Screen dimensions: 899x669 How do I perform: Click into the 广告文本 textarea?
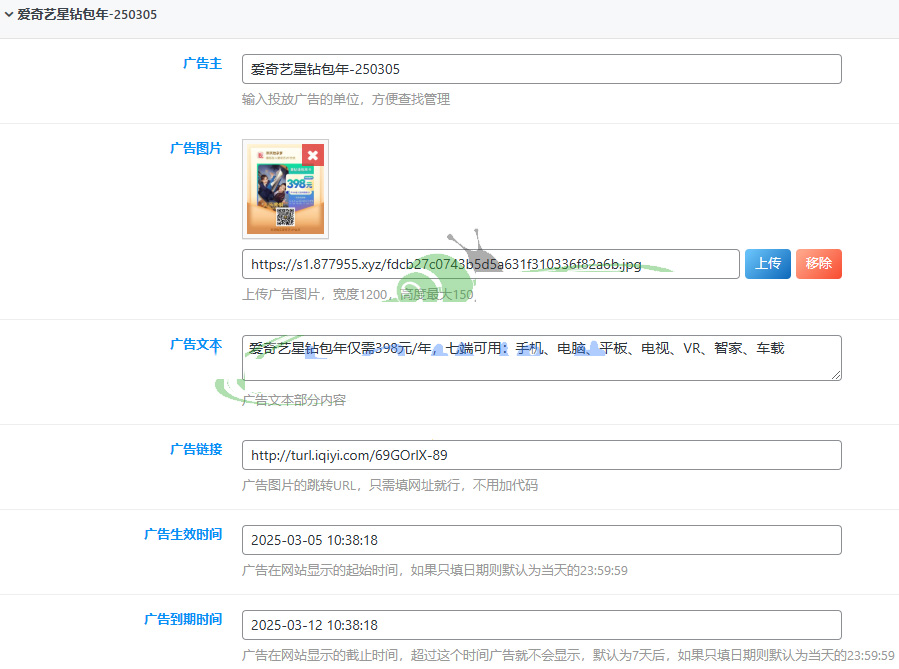(542, 358)
